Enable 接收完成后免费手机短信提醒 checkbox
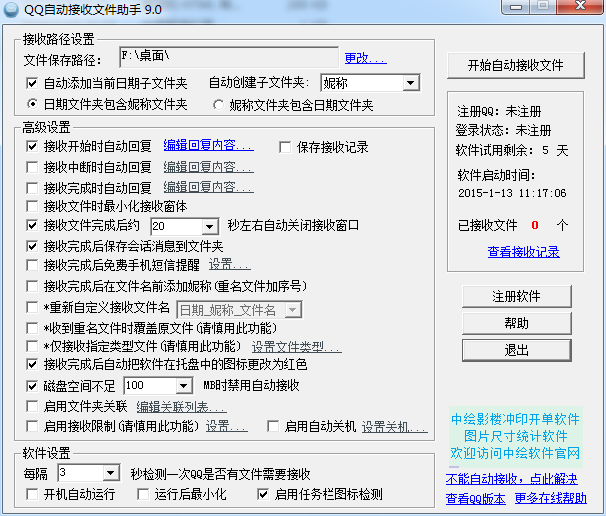This screenshot has height=516, width=606. [32, 265]
